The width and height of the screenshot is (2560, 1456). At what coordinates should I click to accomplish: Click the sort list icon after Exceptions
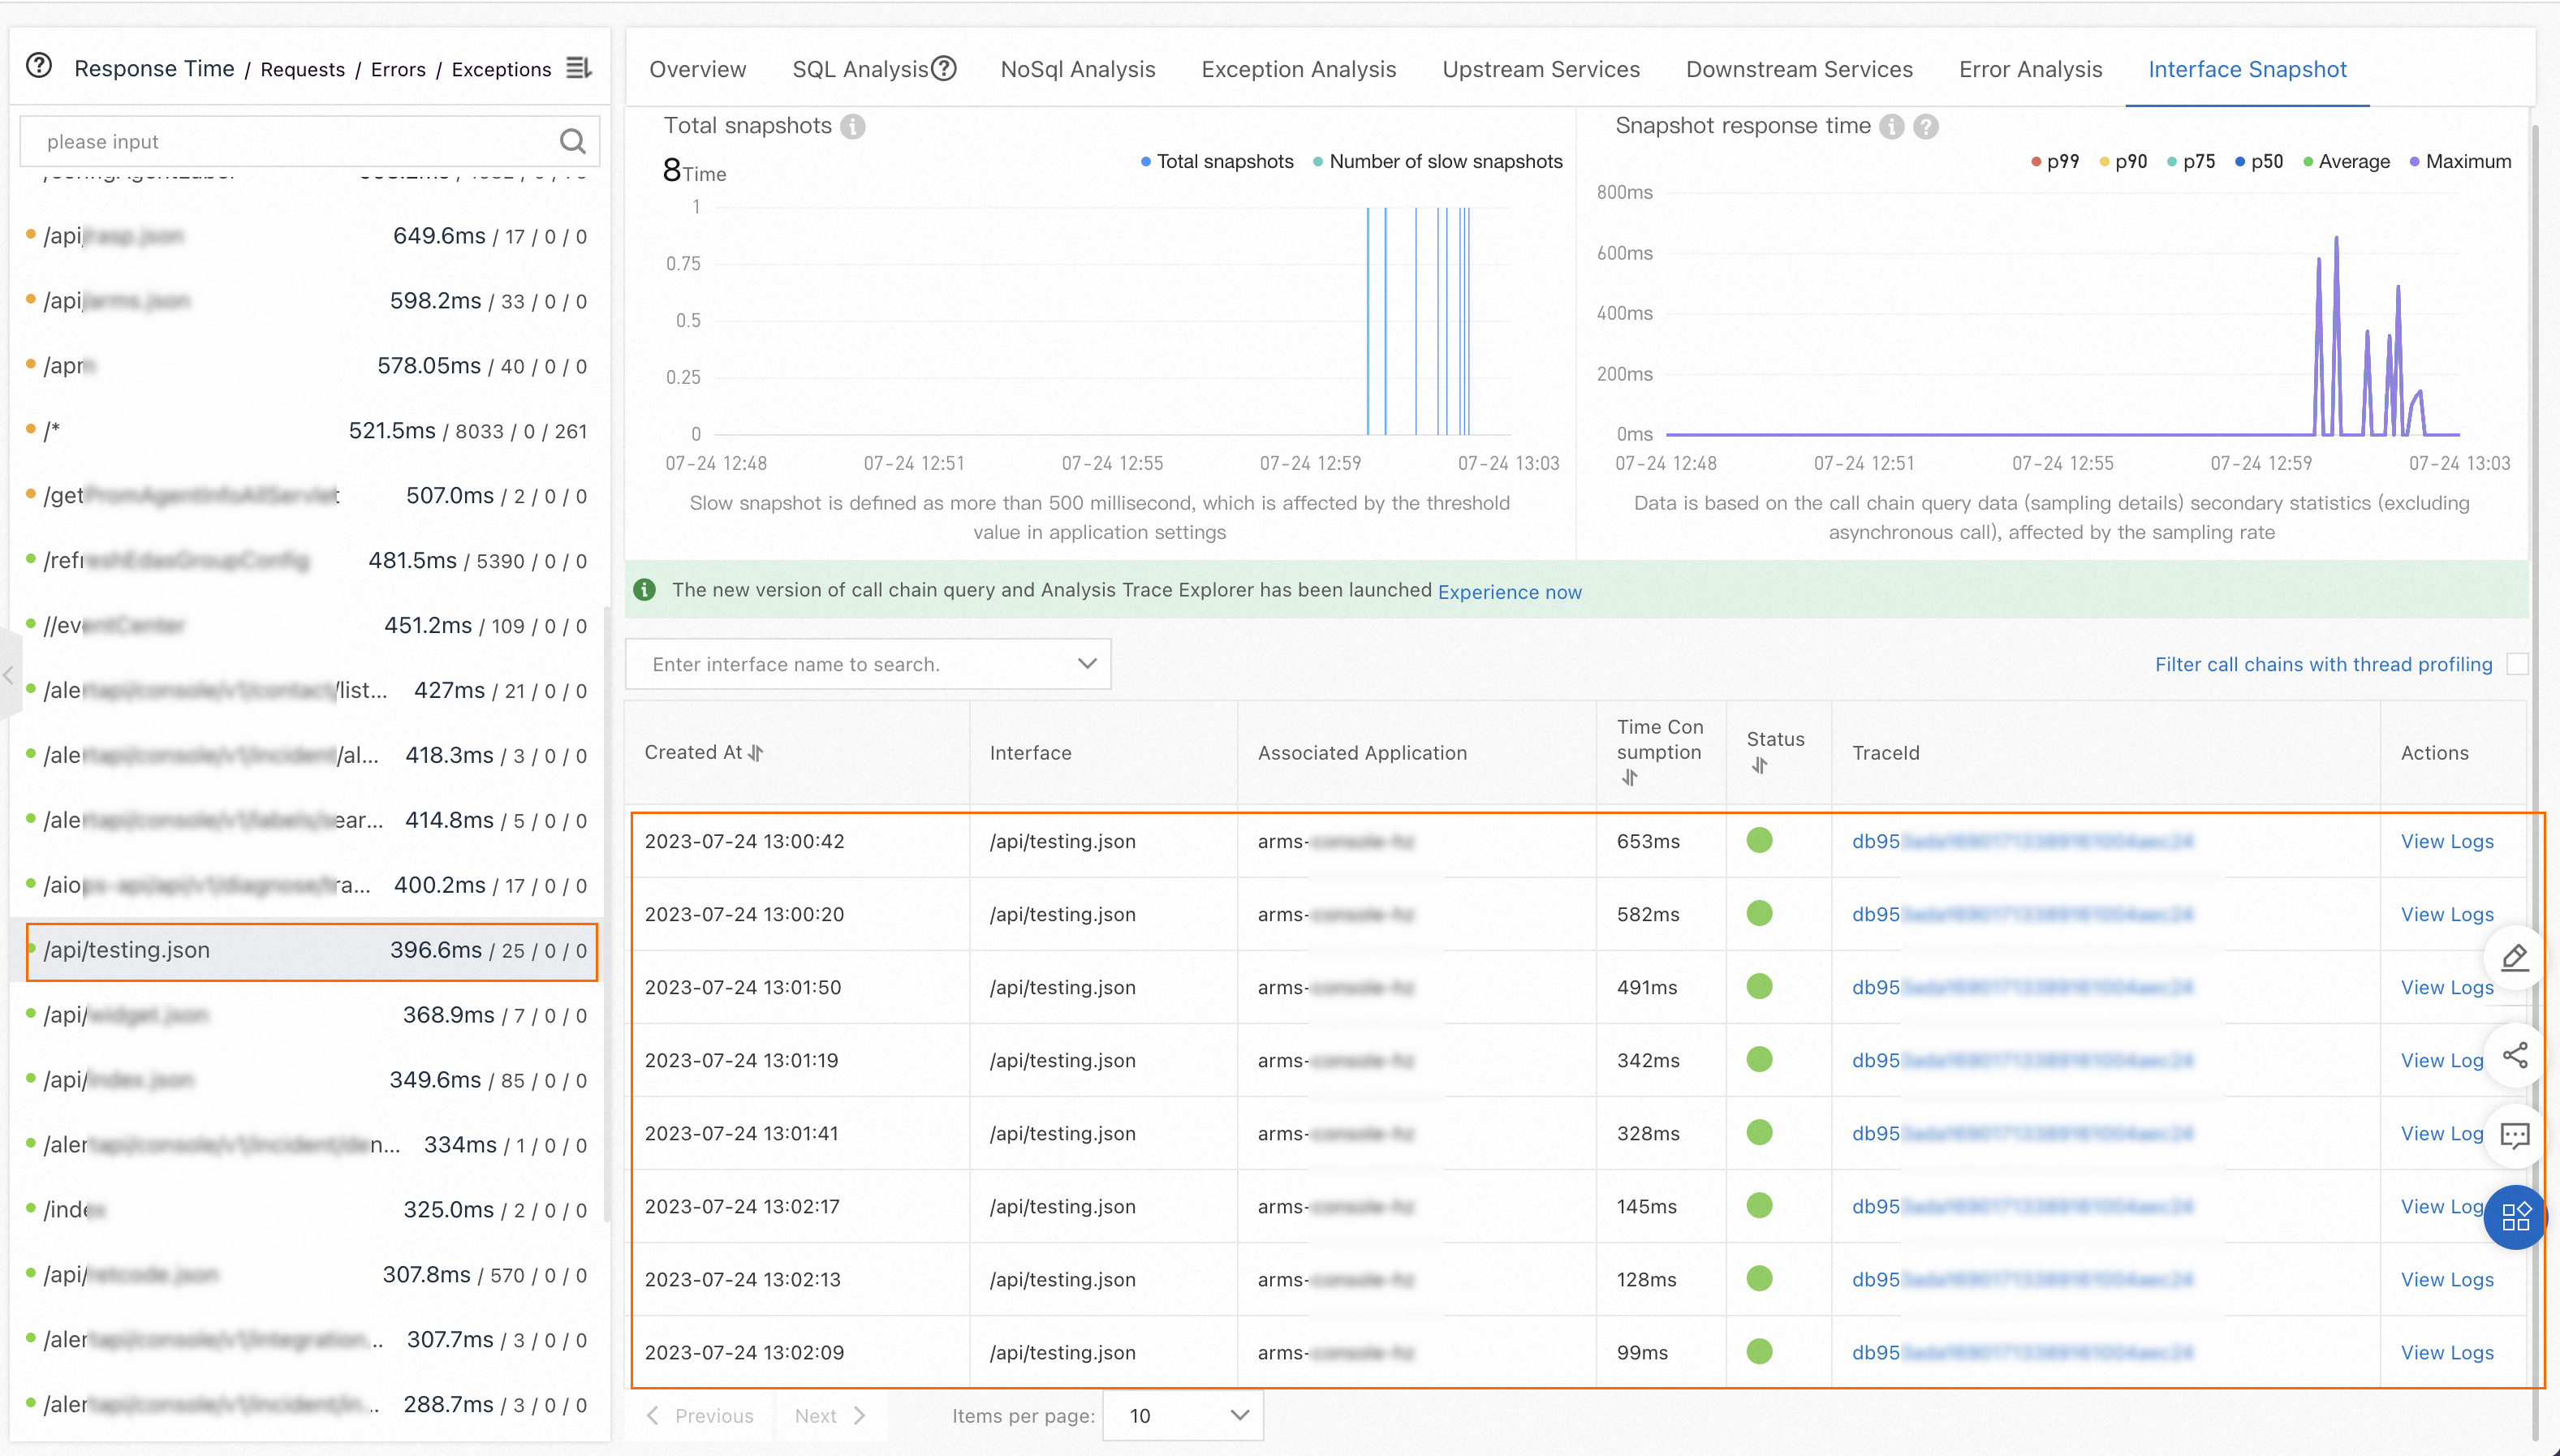[x=579, y=68]
